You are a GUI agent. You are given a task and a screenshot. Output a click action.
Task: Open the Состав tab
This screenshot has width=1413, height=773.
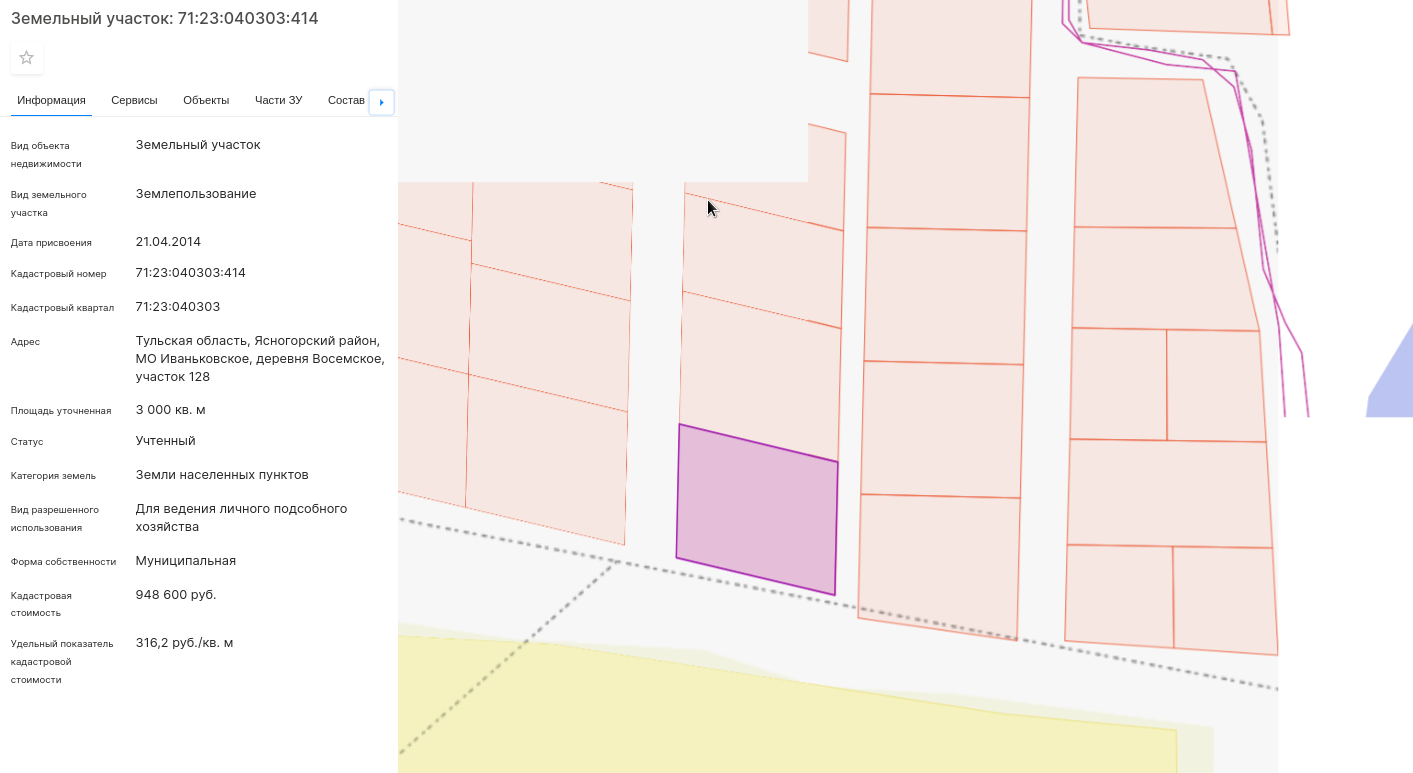(x=346, y=100)
